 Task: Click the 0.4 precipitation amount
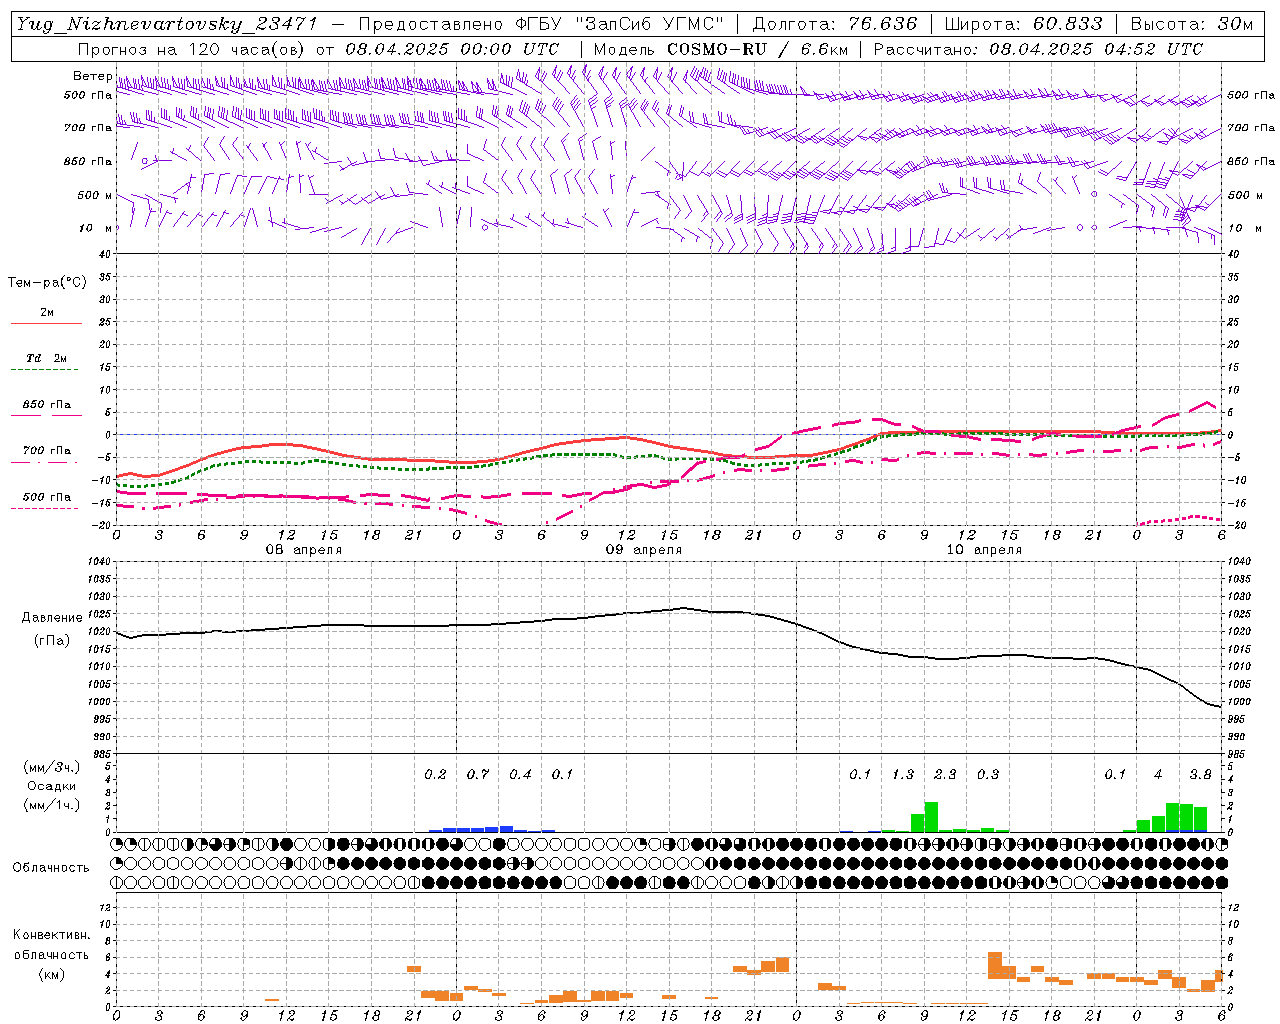point(520,774)
